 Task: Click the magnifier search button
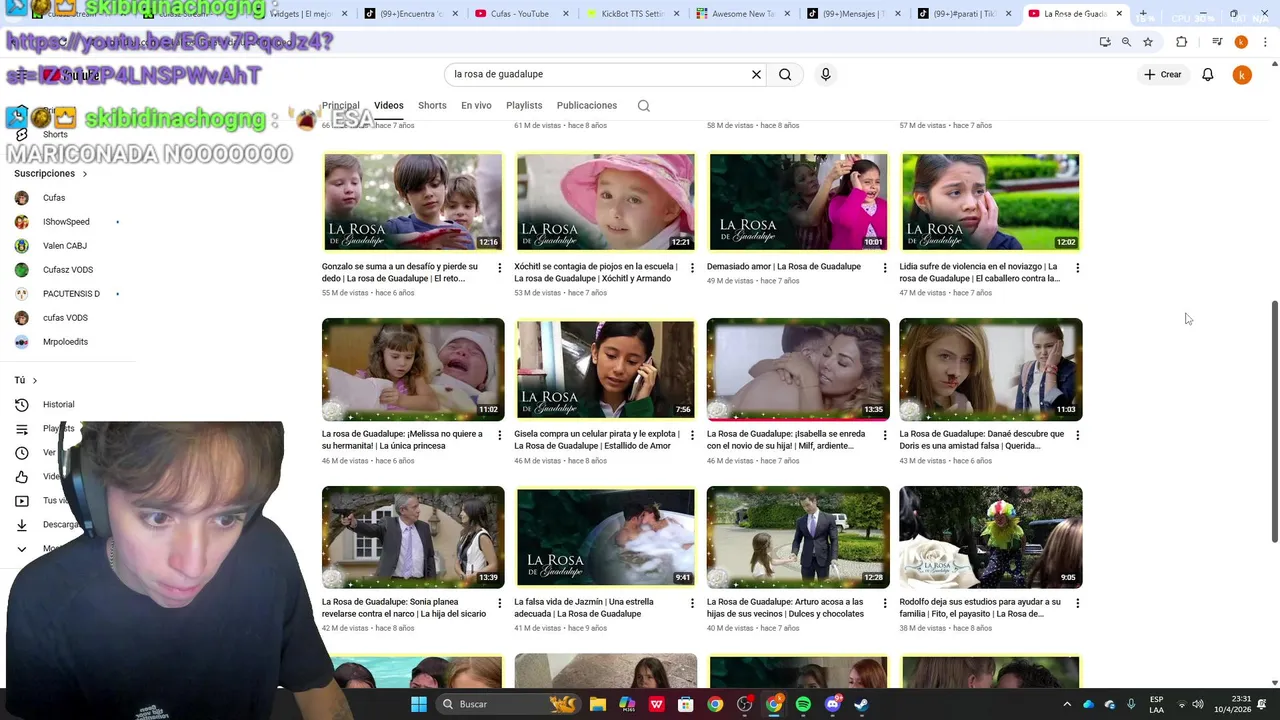[785, 74]
